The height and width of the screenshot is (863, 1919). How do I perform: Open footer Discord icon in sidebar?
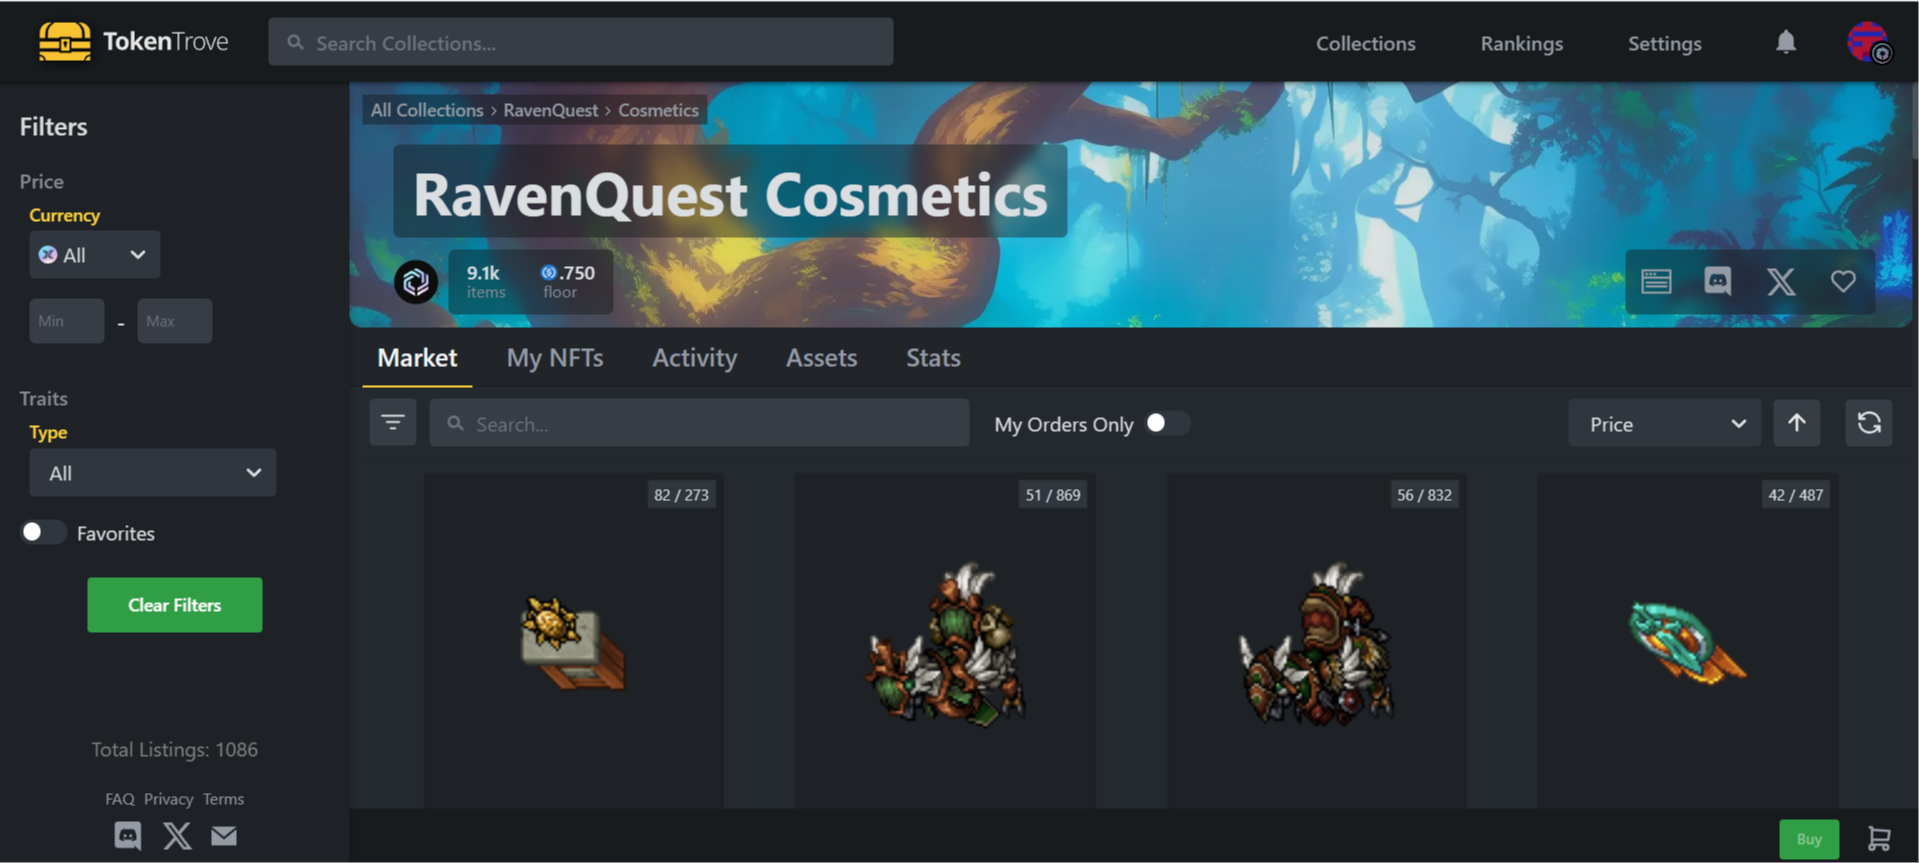128,835
